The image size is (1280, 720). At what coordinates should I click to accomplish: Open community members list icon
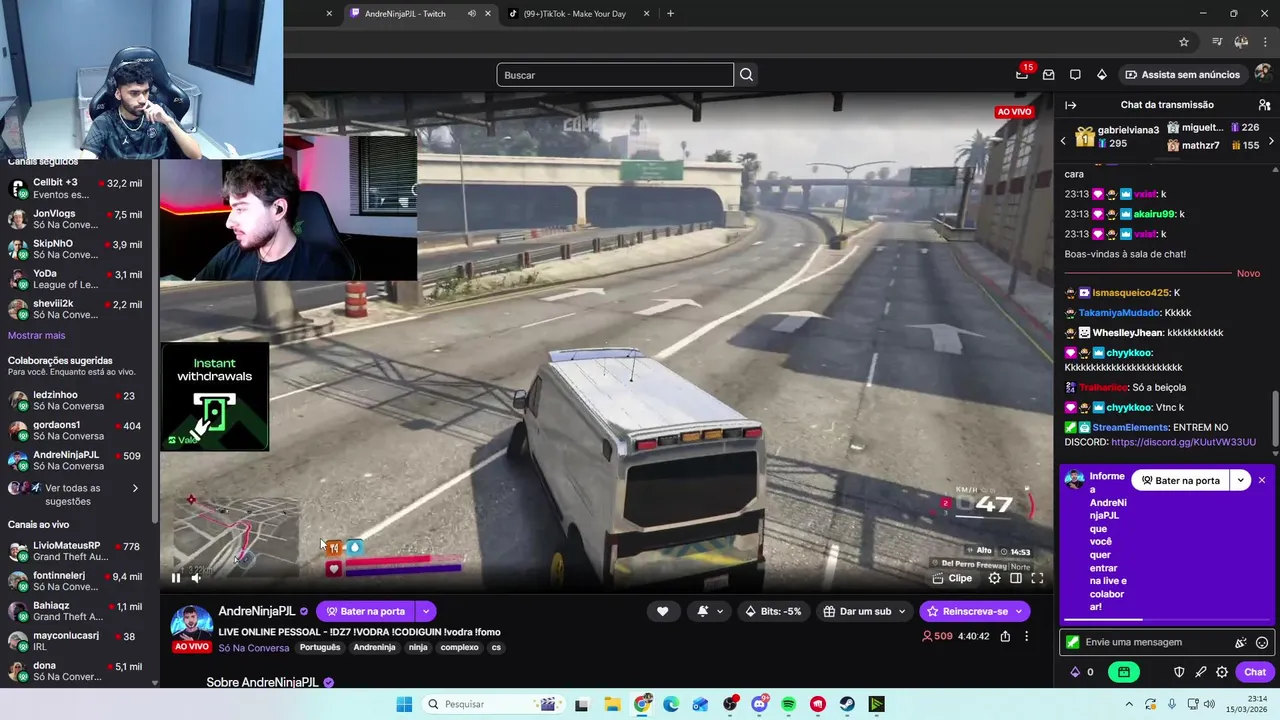pyautogui.click(x=1264, y=105)
